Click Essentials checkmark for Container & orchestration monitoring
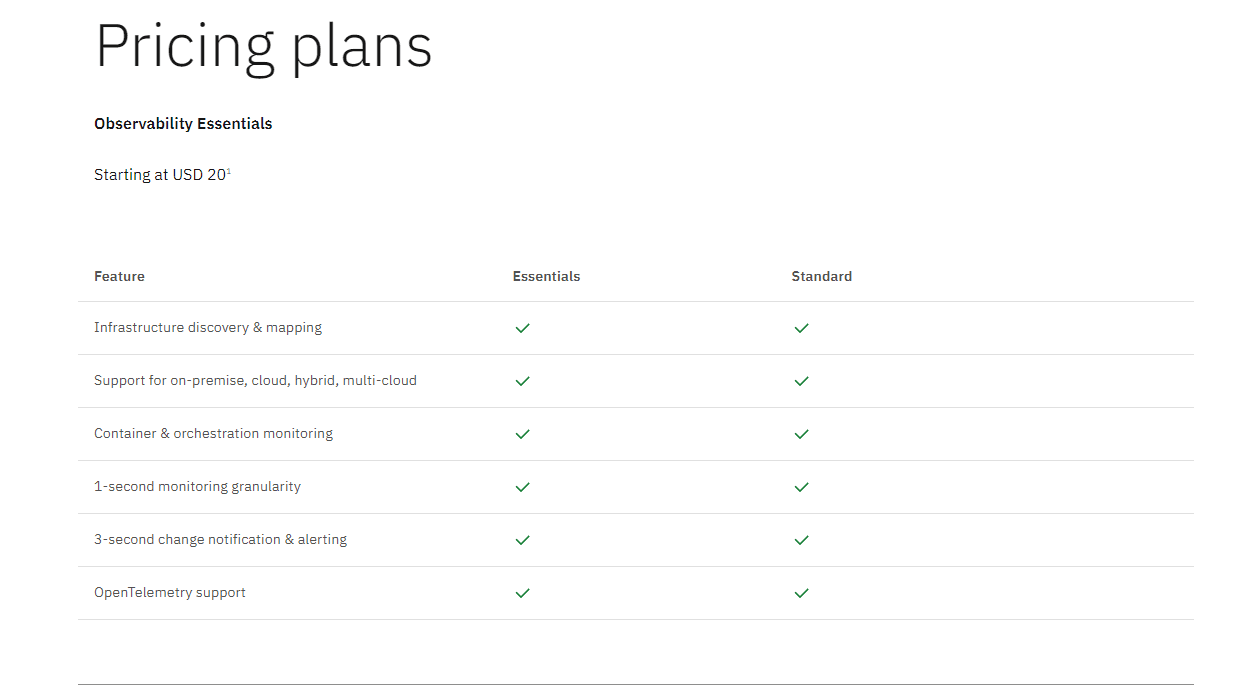The image size is (1247, 687). [522, 434]
